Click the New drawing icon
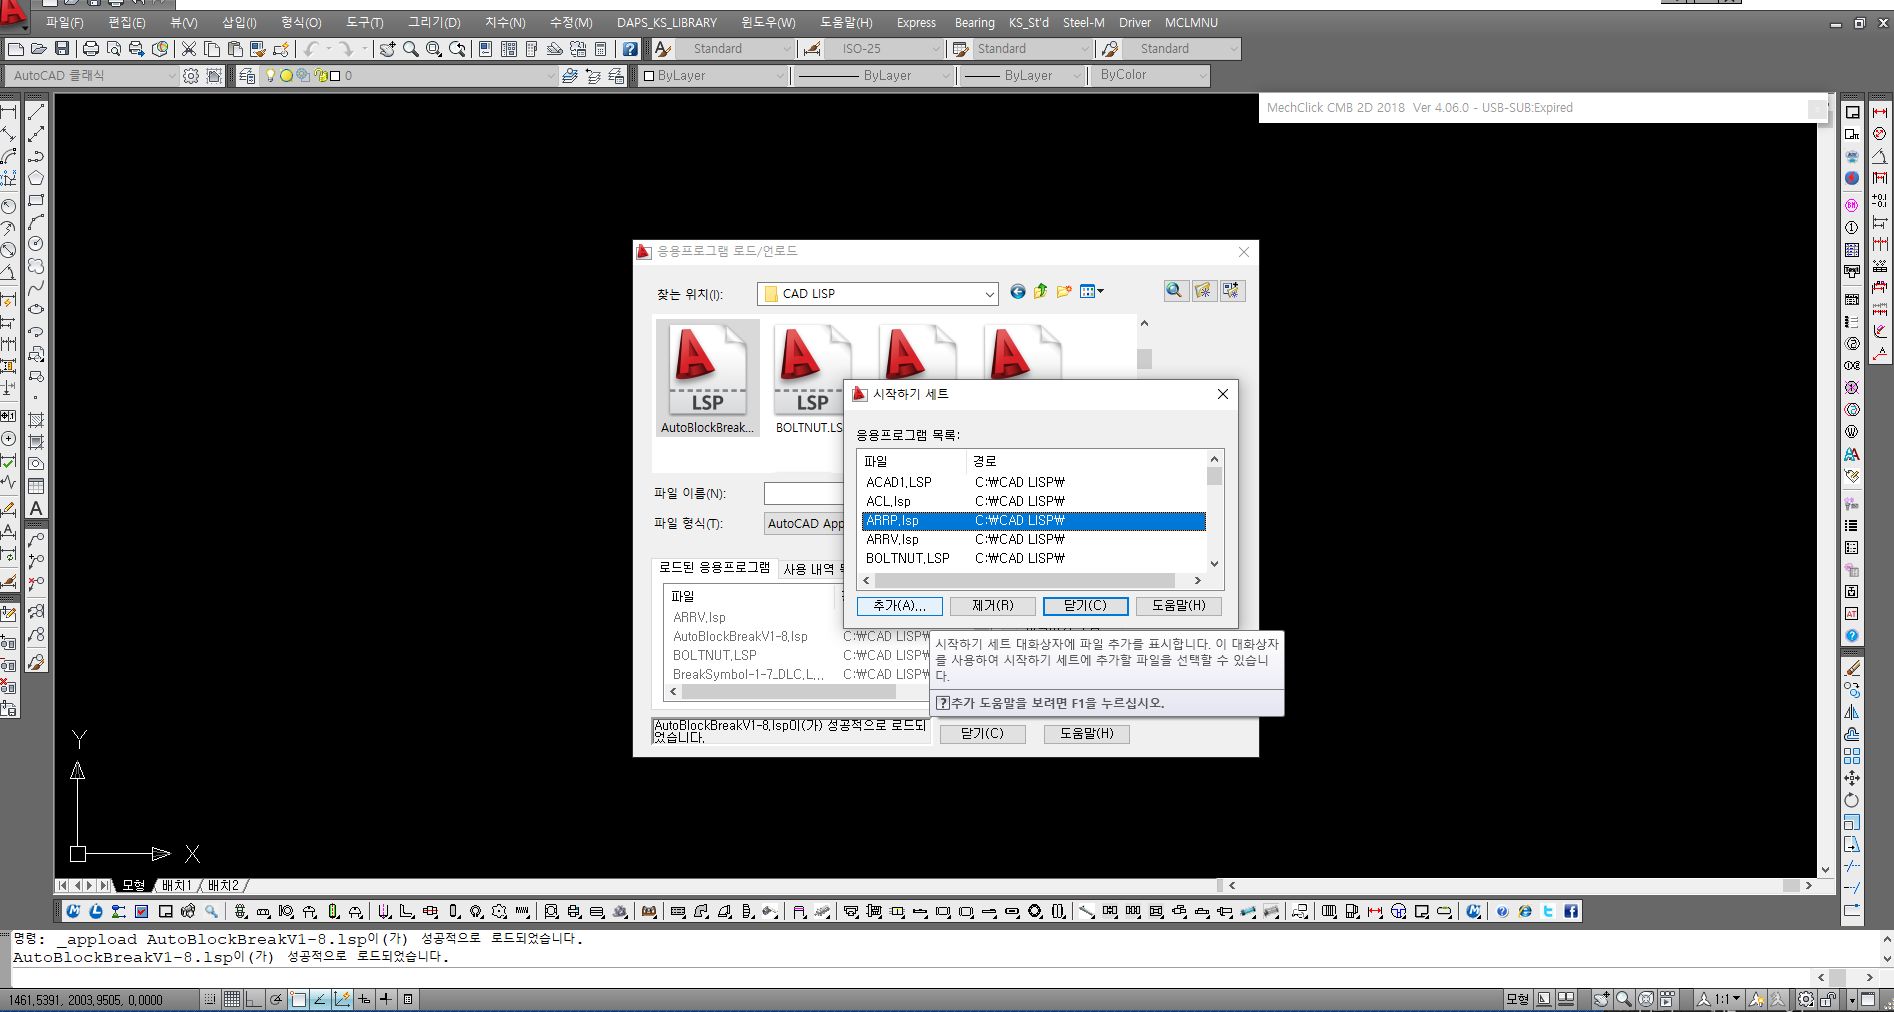 tap(16, 49)
